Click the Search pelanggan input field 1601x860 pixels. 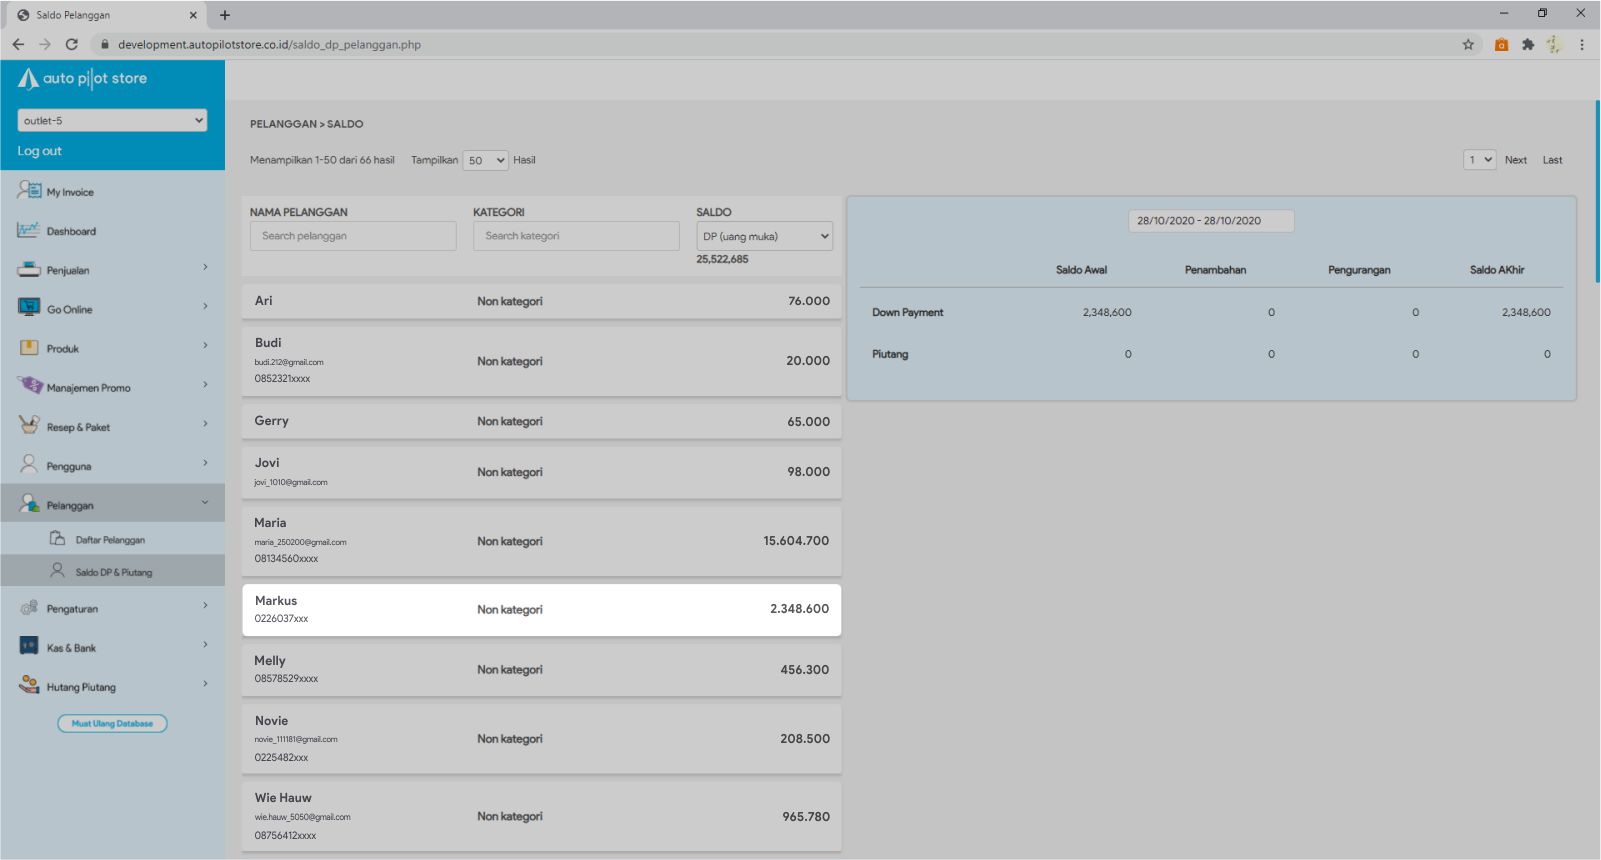click(x=353, y=236)
